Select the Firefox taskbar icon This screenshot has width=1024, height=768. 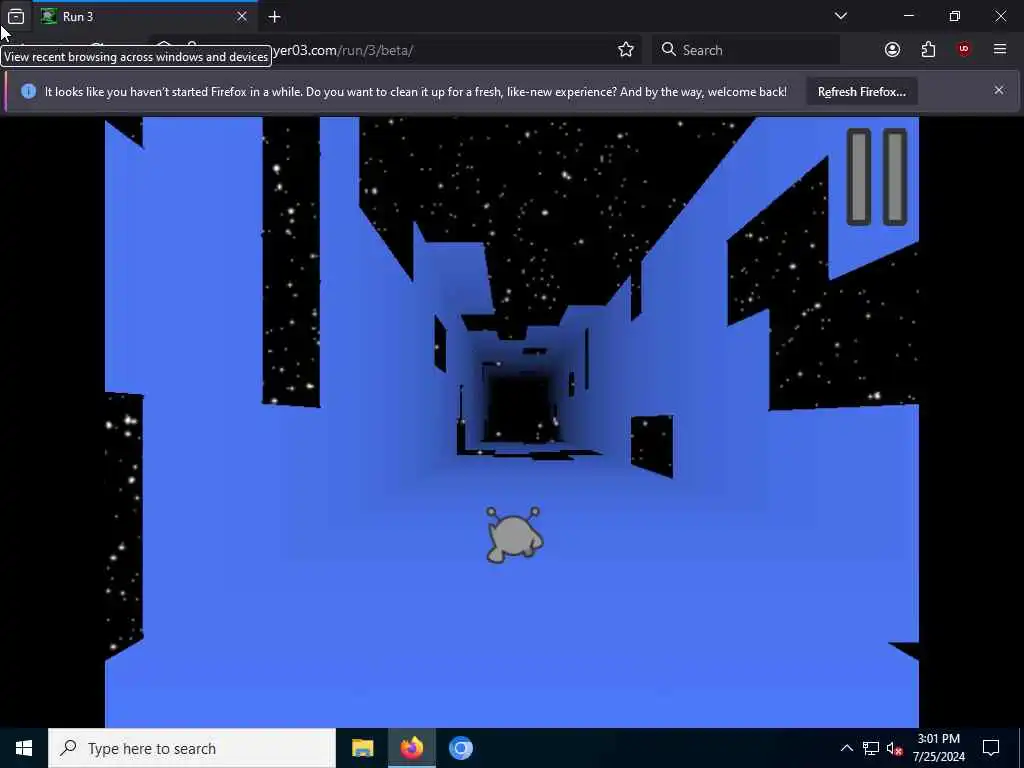point(411,748)
